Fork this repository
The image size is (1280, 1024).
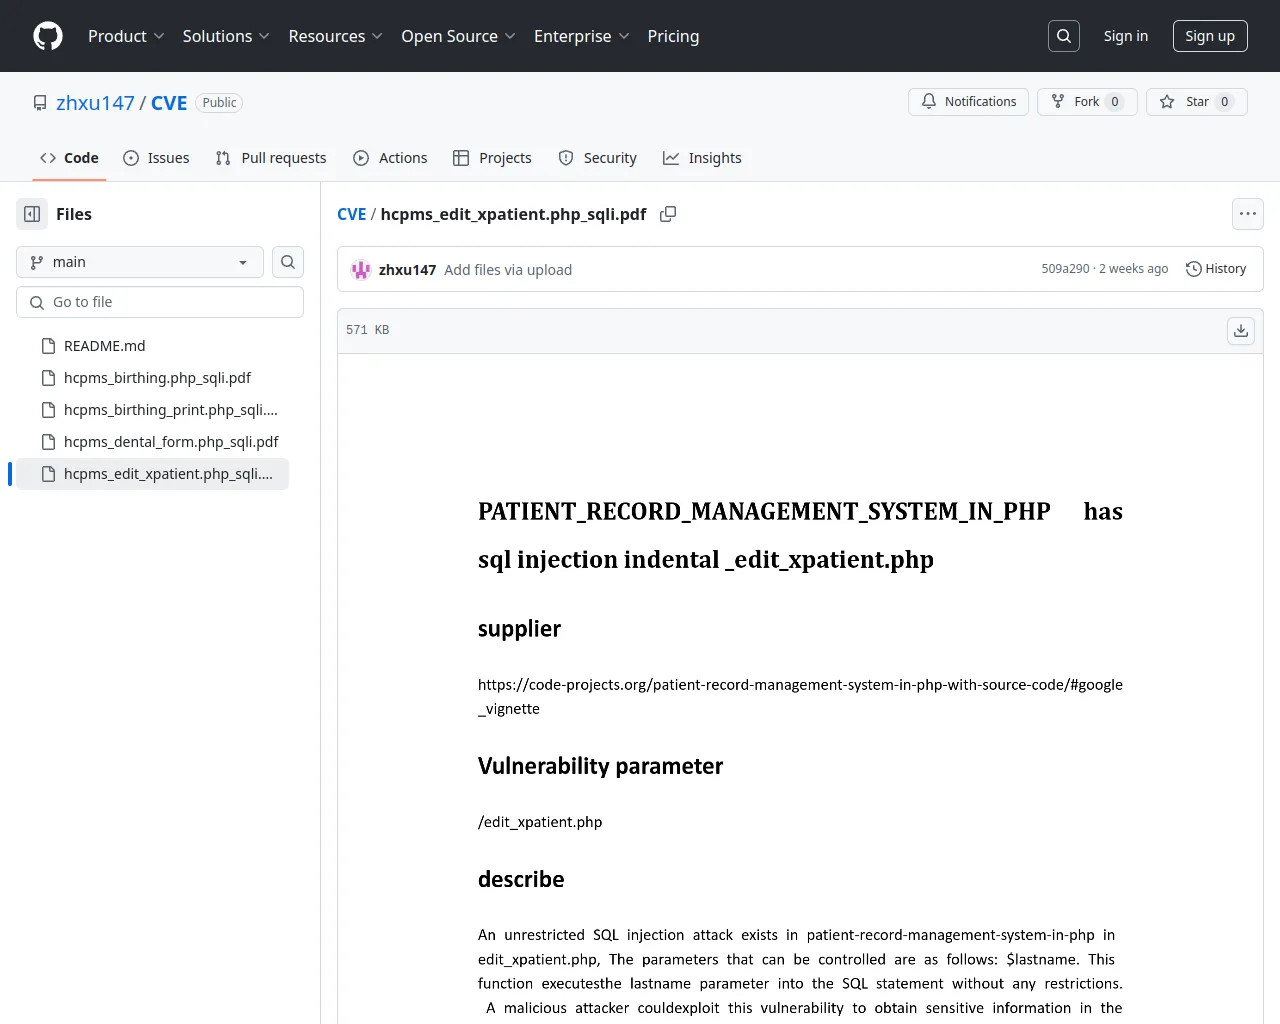tap(1087, 102)
